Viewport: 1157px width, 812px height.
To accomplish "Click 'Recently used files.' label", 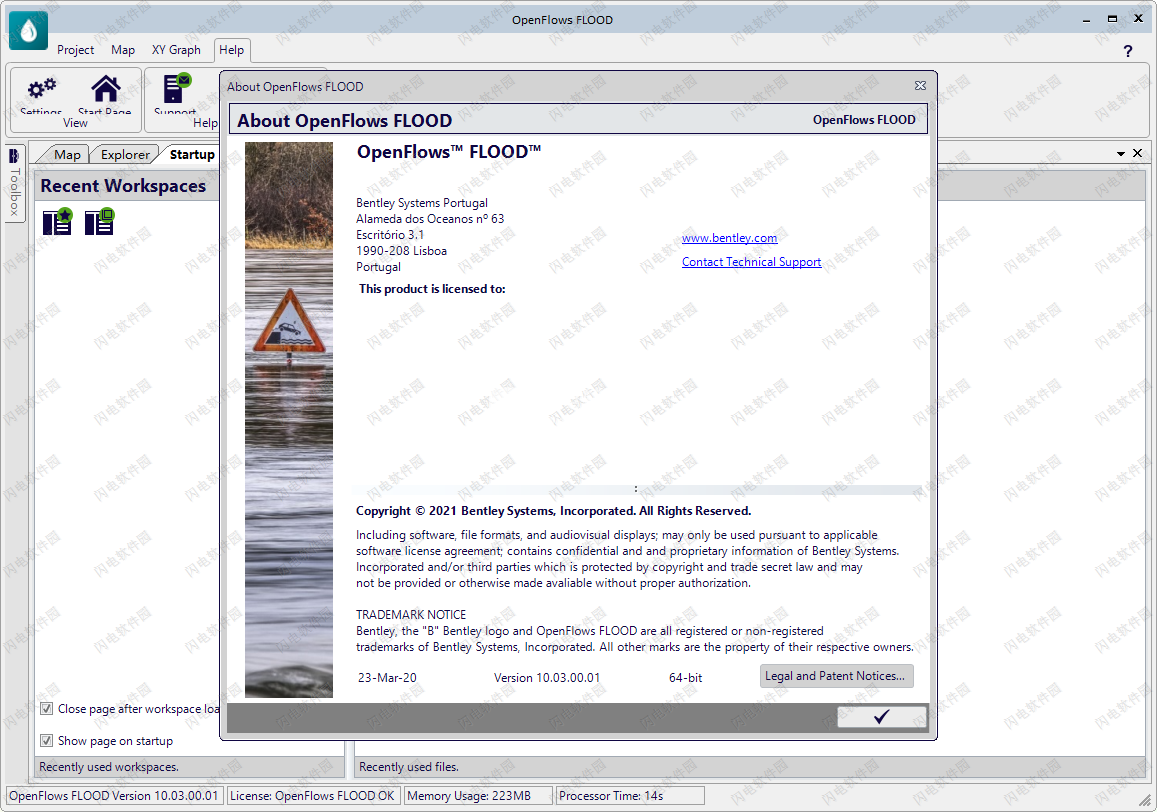I will click(x=409, y=767).
